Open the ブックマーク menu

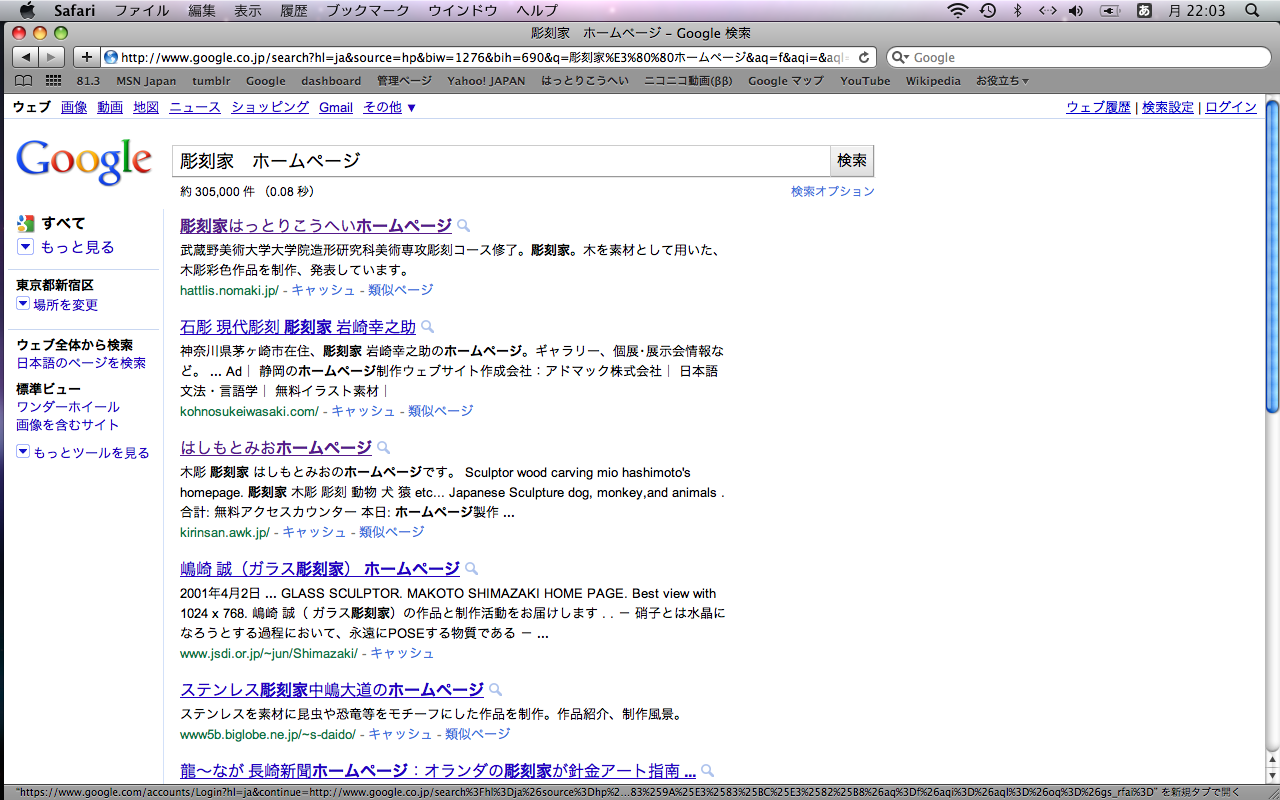(368, 10)
